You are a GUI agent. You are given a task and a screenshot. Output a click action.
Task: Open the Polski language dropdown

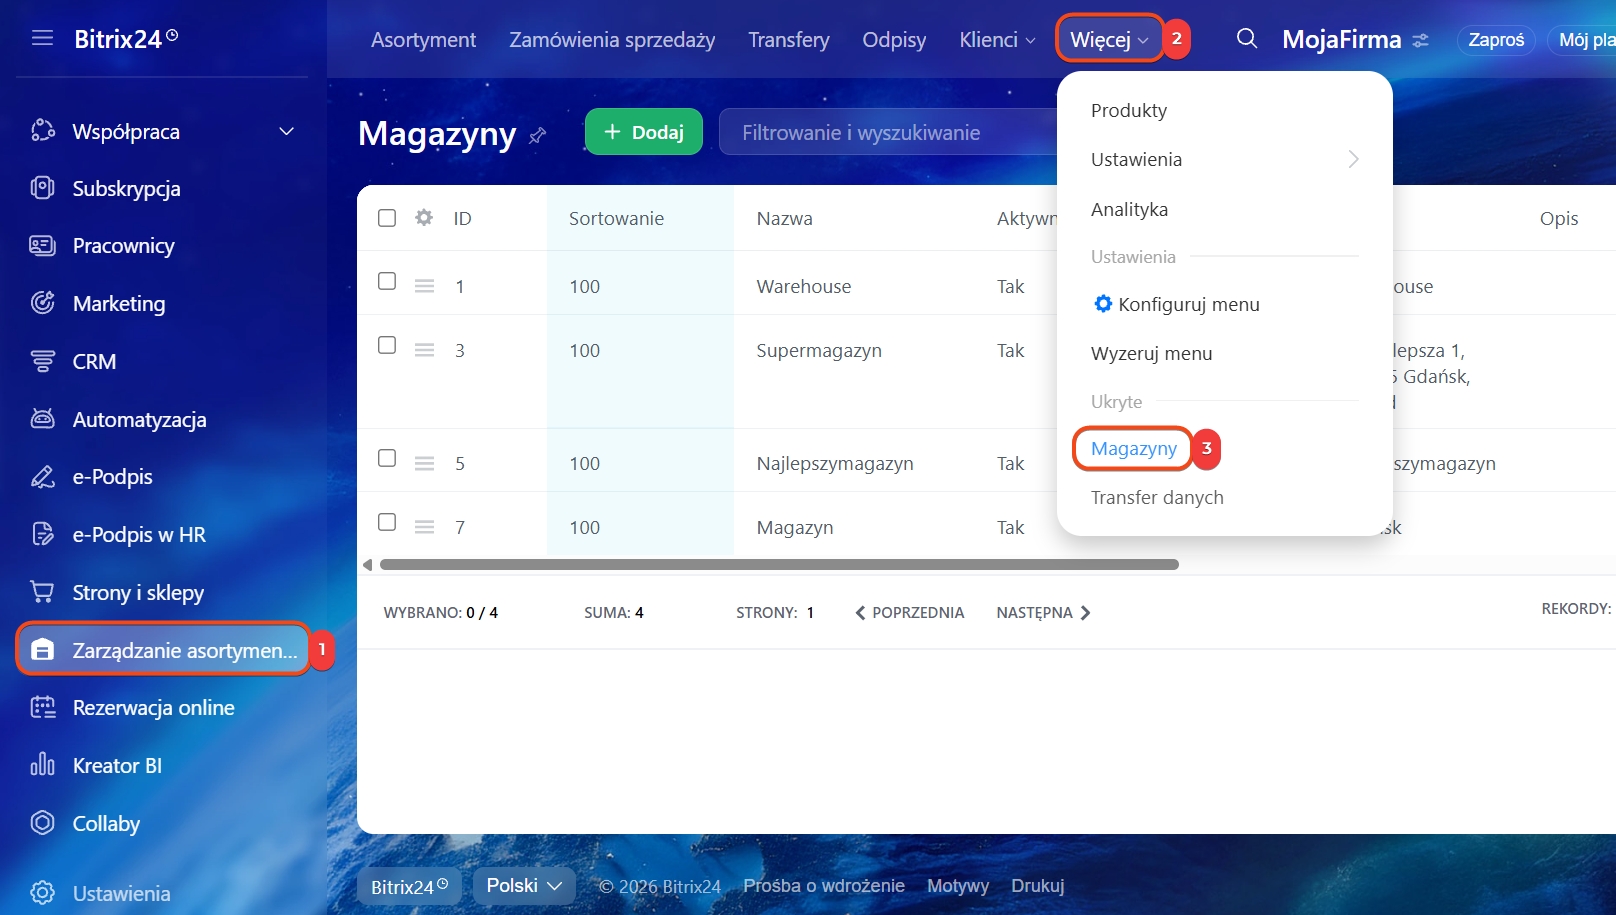(x=524, y=886)
